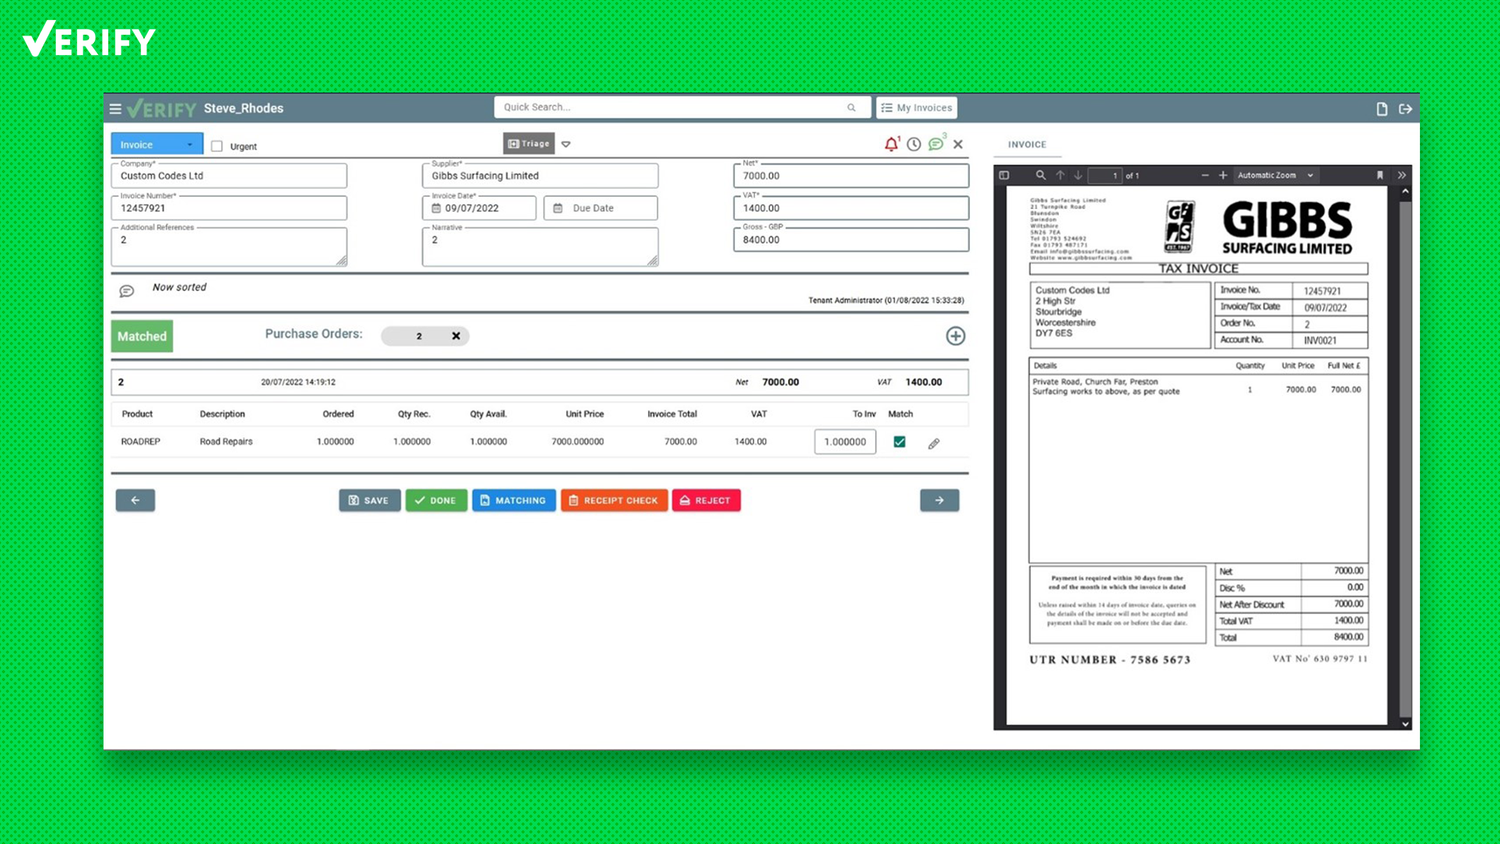Open comments using the green chat bubble icon
Viewport: 1500px width, 844px height.
tap(935, 144)
